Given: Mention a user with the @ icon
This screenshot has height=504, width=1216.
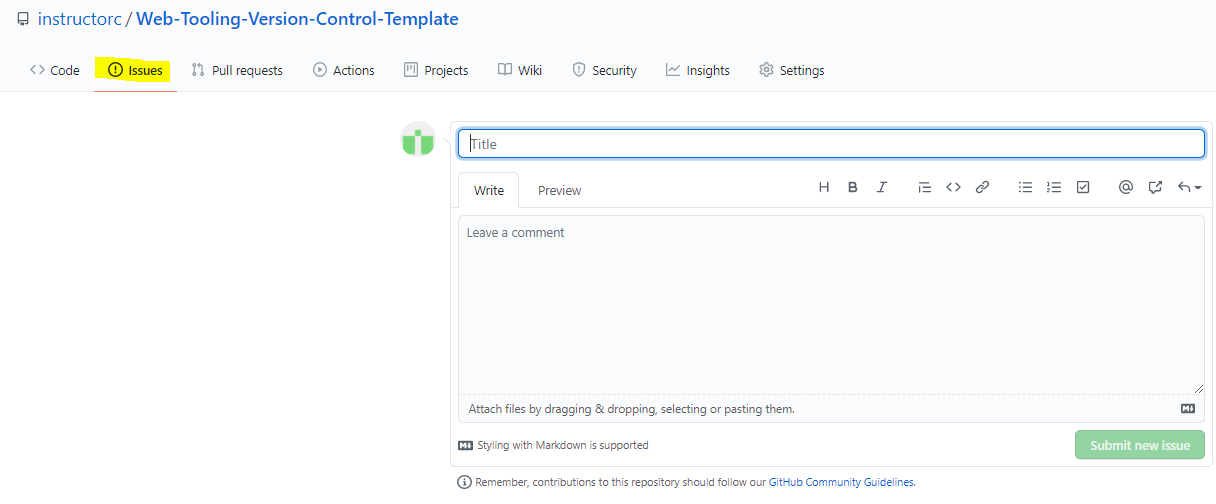Looking at the screenshot, I should point(1126,187).
